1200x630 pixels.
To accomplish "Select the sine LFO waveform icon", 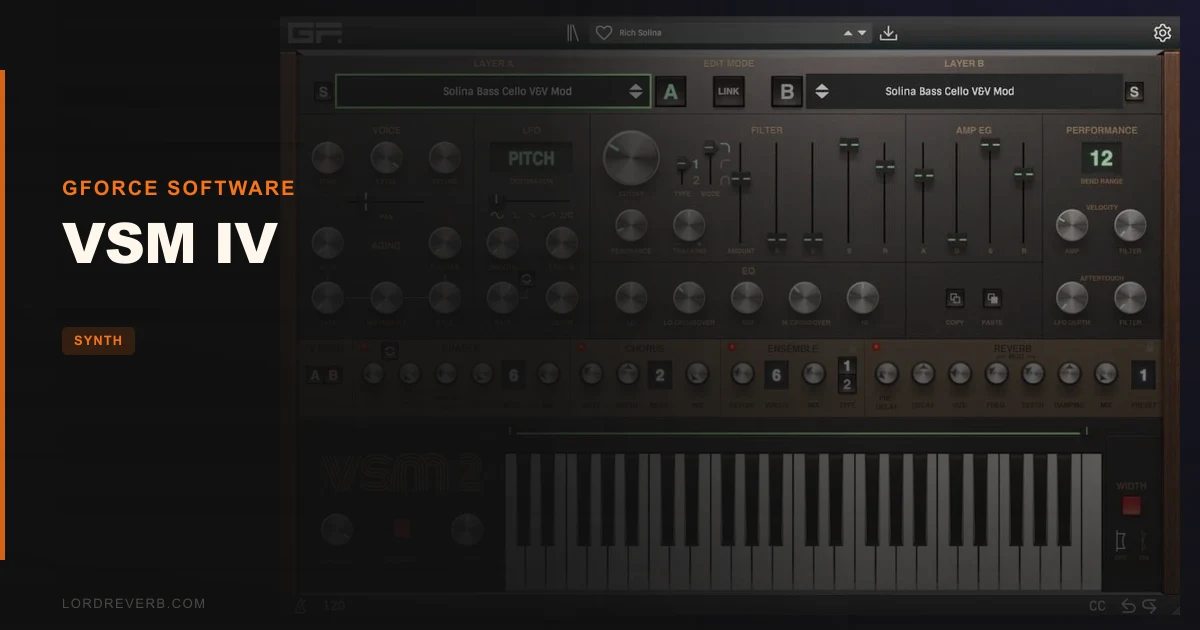I will (x=497, y=214).
